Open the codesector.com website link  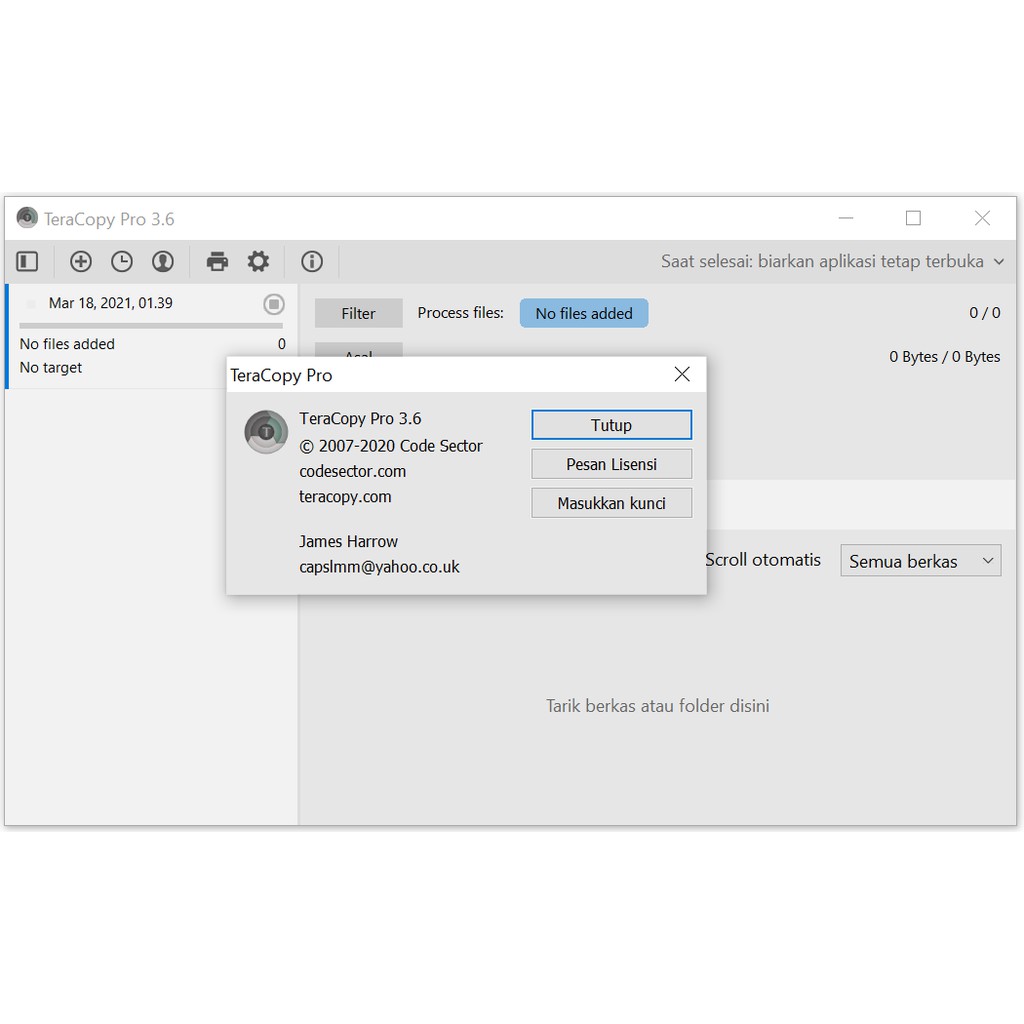click(352, 471)
